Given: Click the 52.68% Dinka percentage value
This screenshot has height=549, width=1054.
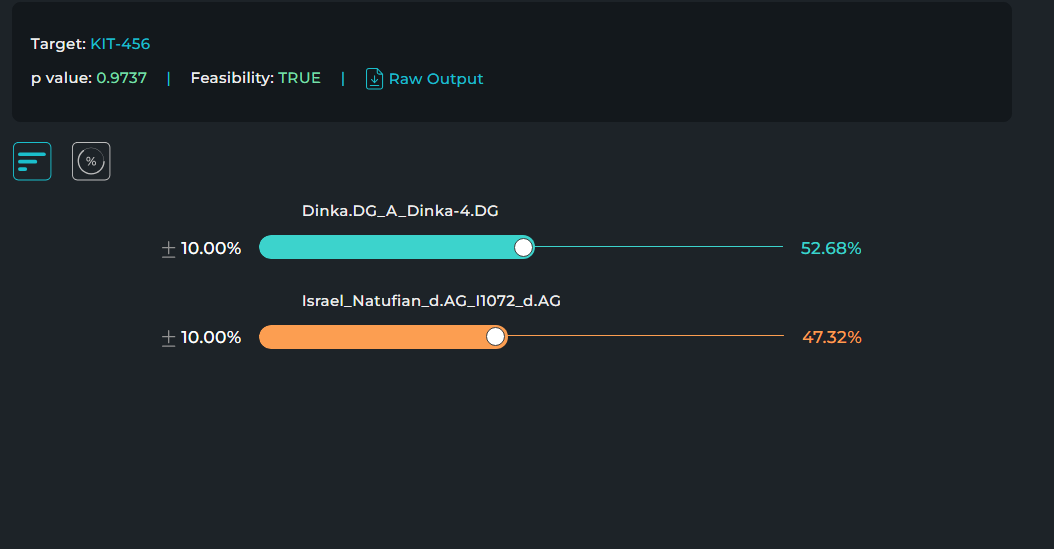Looking at the screenshot, I should click(831, 249).
